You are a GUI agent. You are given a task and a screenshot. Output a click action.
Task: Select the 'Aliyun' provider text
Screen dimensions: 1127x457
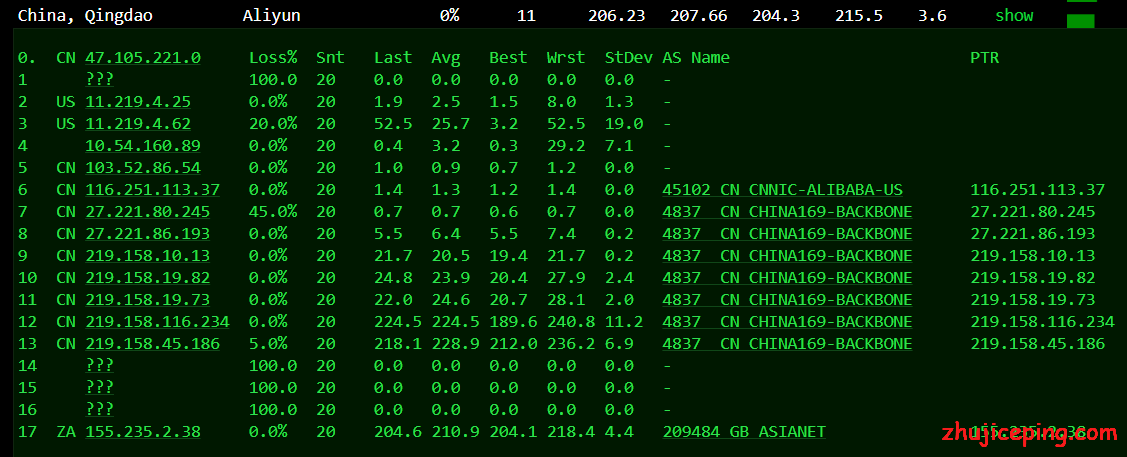pos(272,16)
